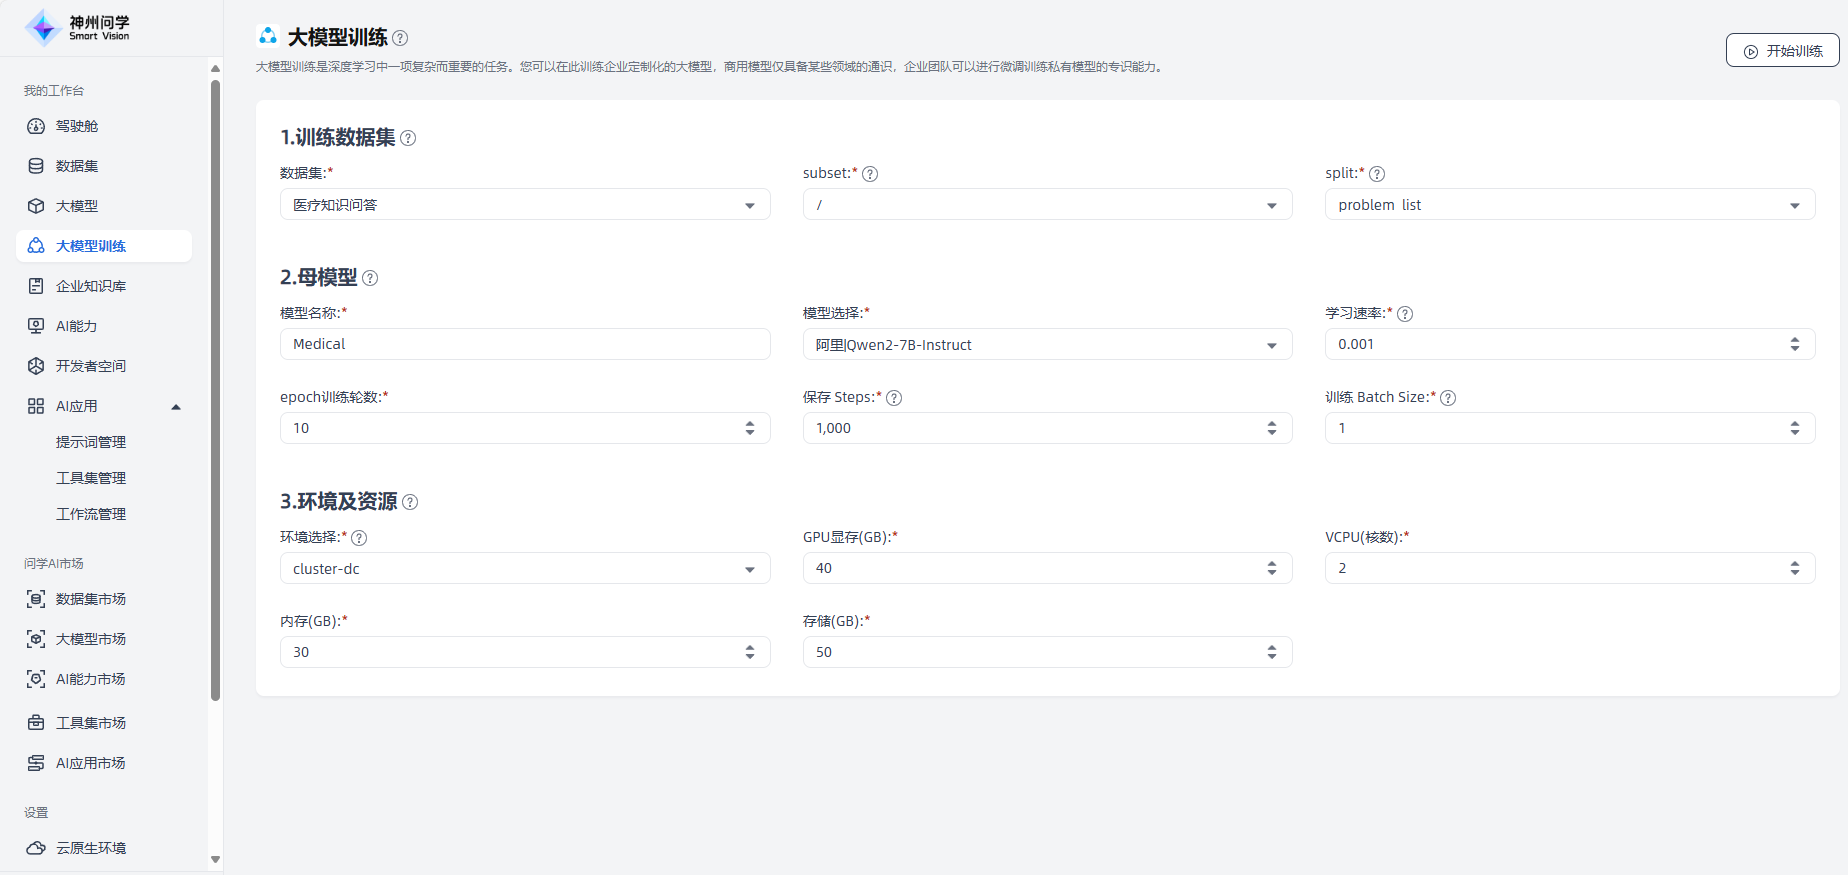Click GPU显存 stepper arrows

[x=1272, y=568]
